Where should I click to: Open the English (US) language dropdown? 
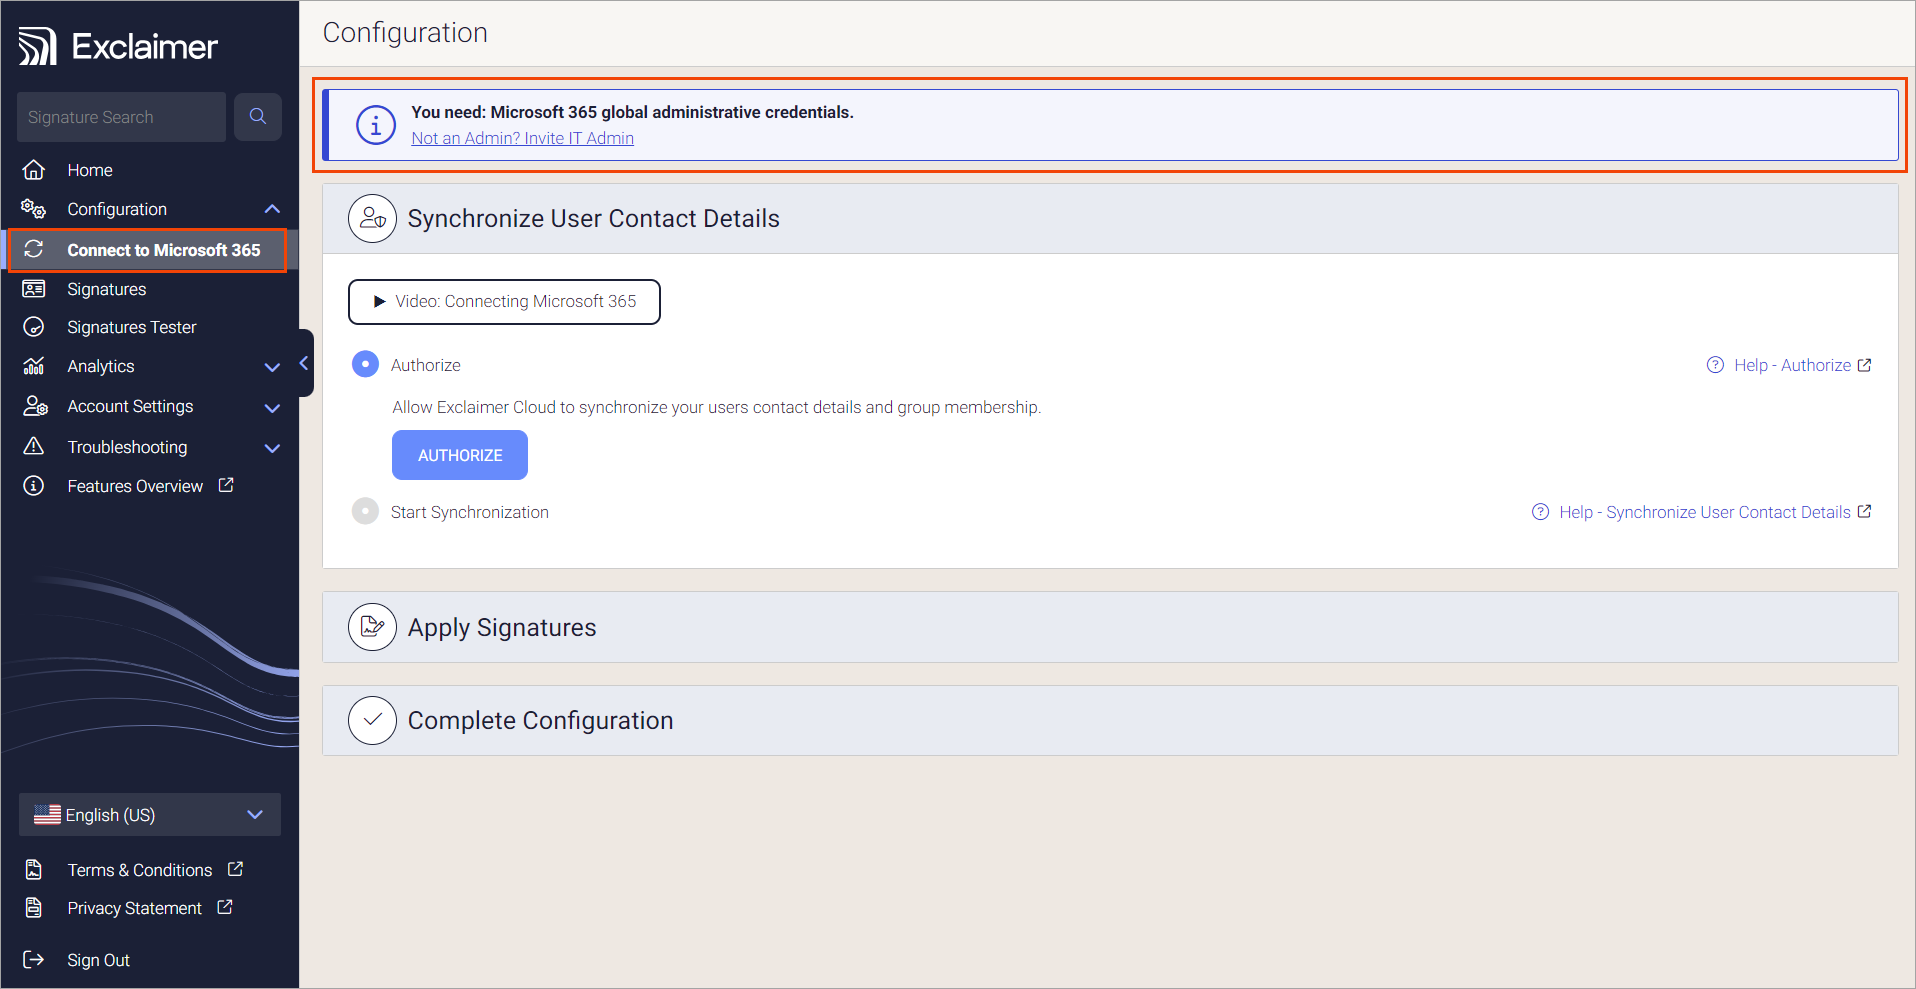(150, 815)
